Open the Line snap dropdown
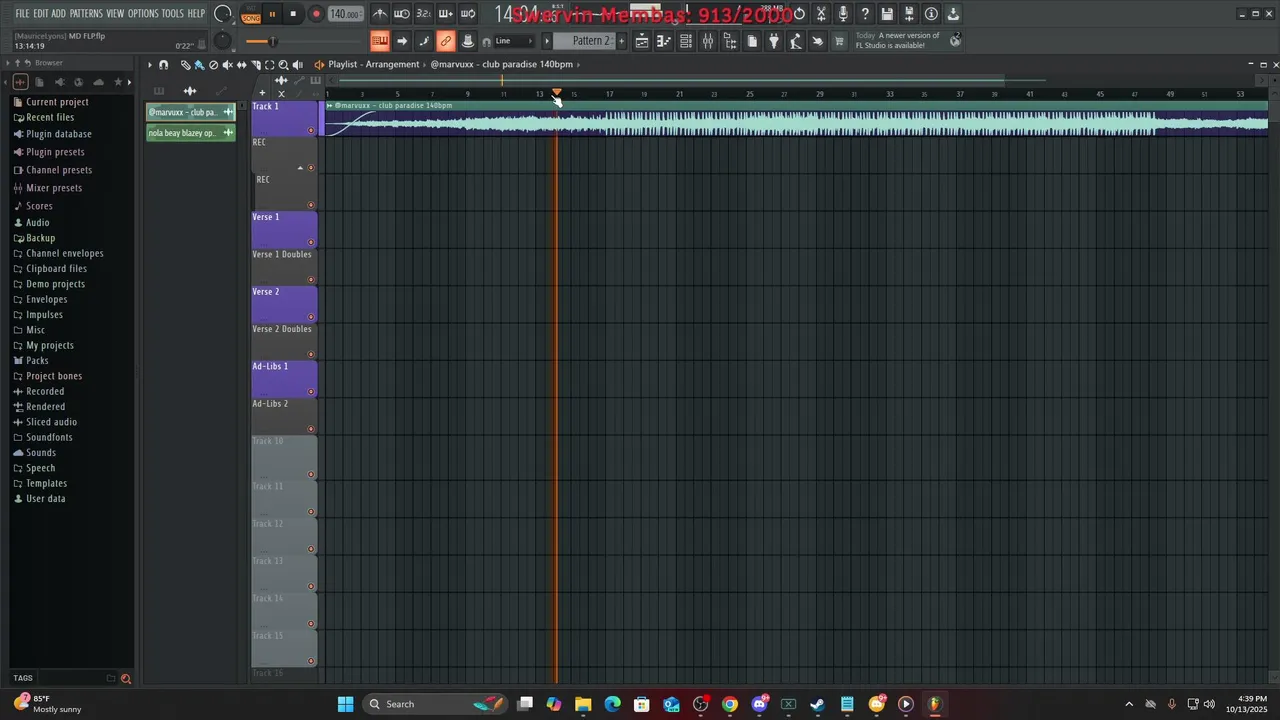 [x=515, y=41]
